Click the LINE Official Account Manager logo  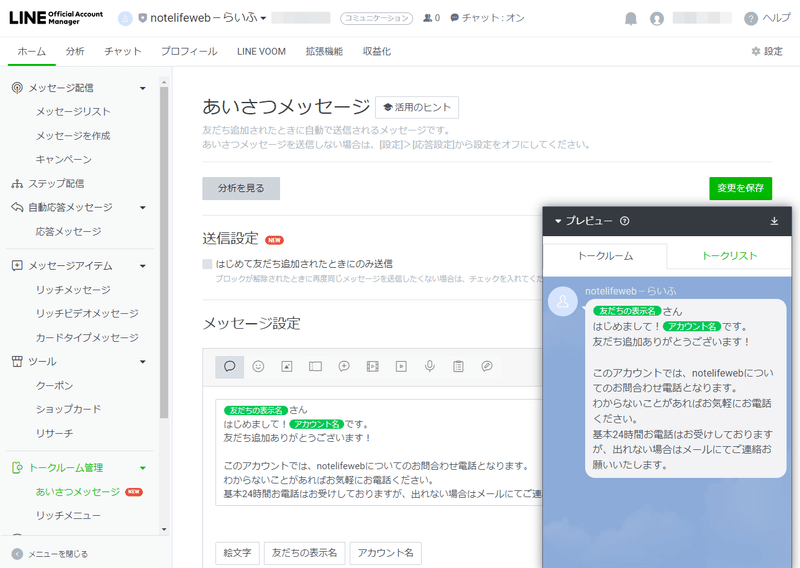click(56, 18)
